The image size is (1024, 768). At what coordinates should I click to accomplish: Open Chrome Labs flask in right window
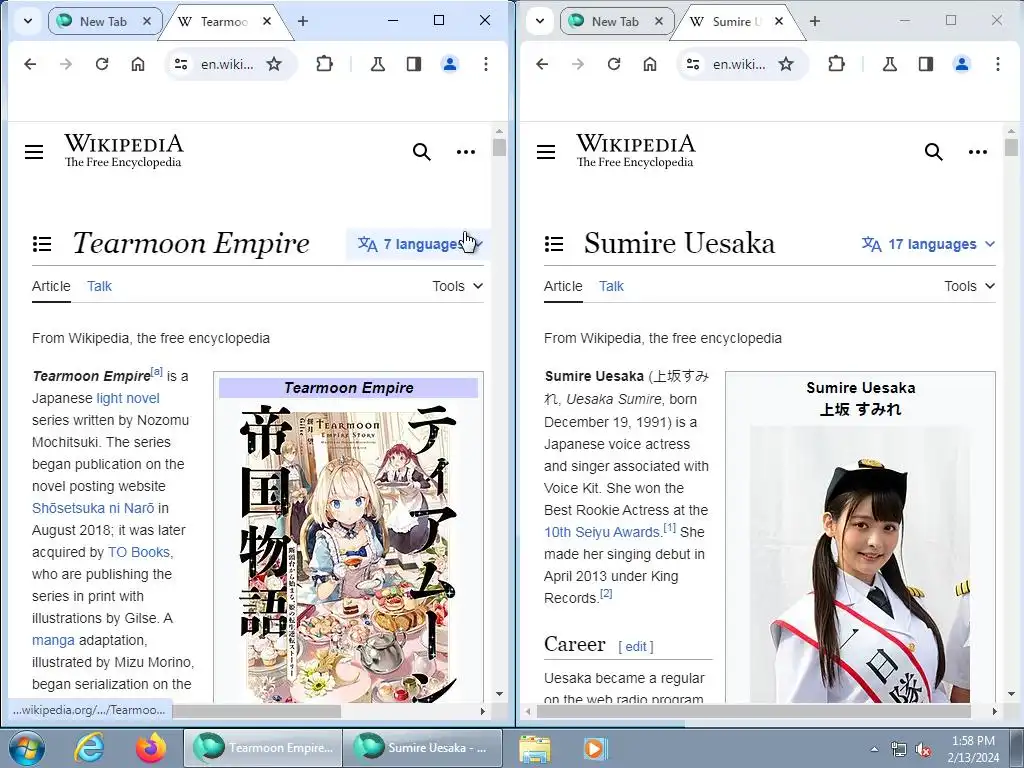(889, 64)
